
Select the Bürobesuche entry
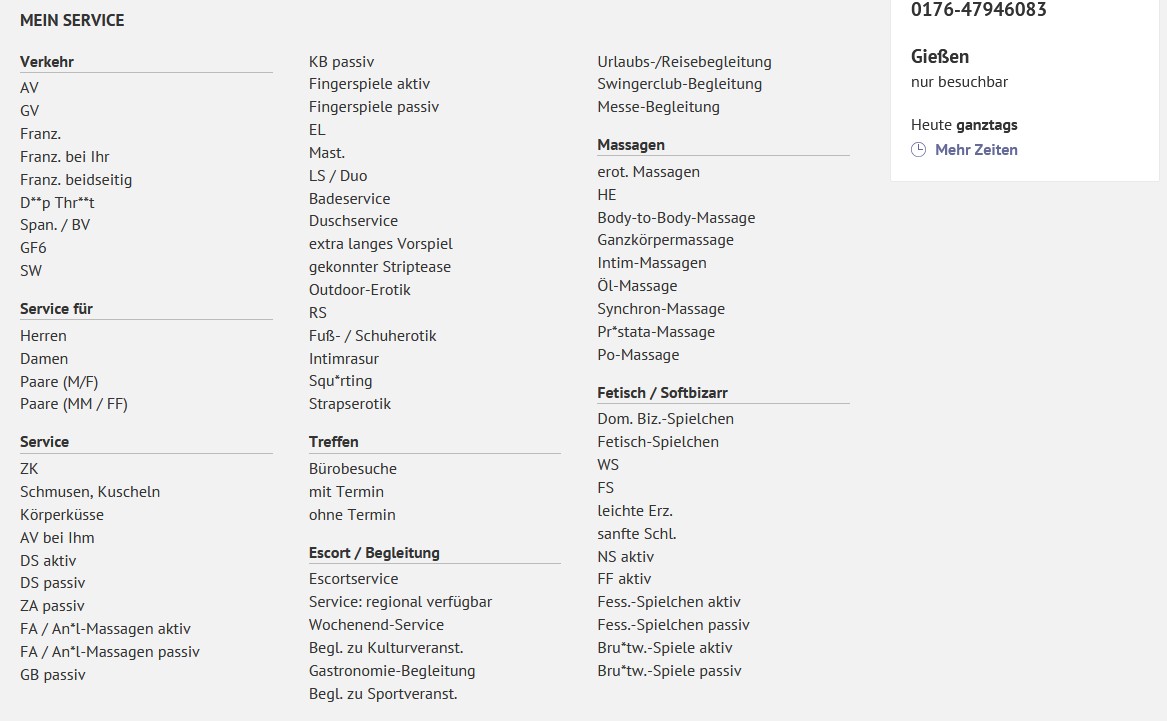tap(353, 469)
